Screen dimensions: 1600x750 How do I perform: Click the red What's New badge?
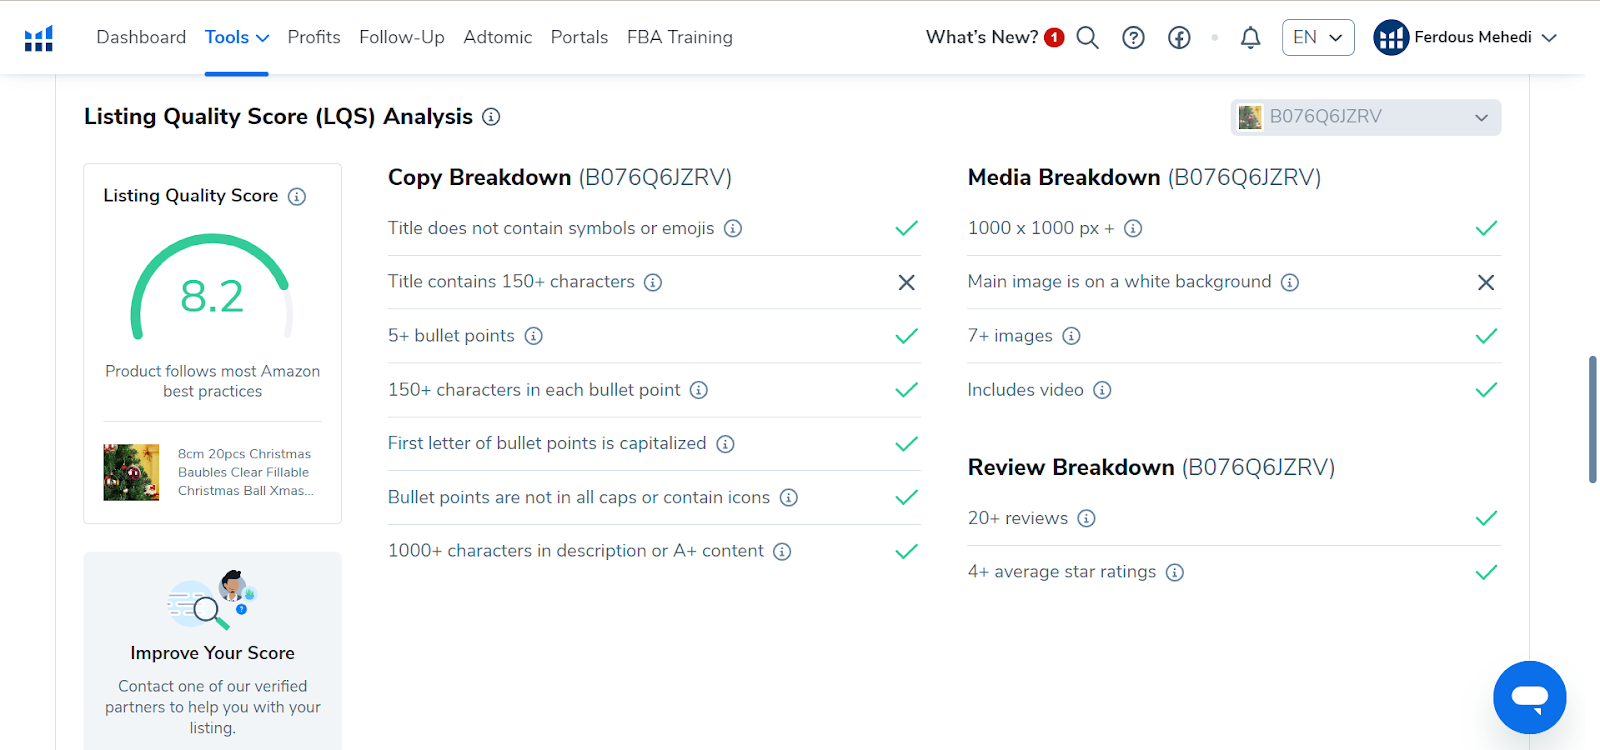pos(1054,37)
